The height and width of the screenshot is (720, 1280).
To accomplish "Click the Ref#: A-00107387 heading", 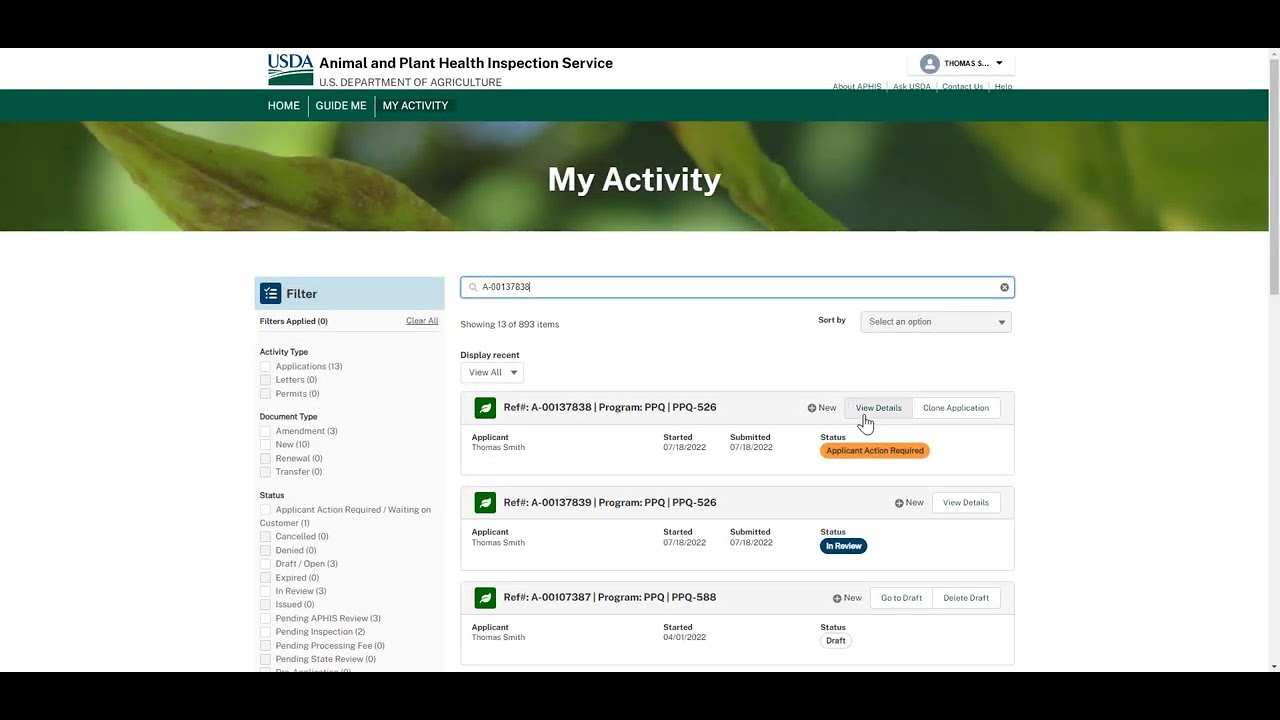I will tap(610, 598).
